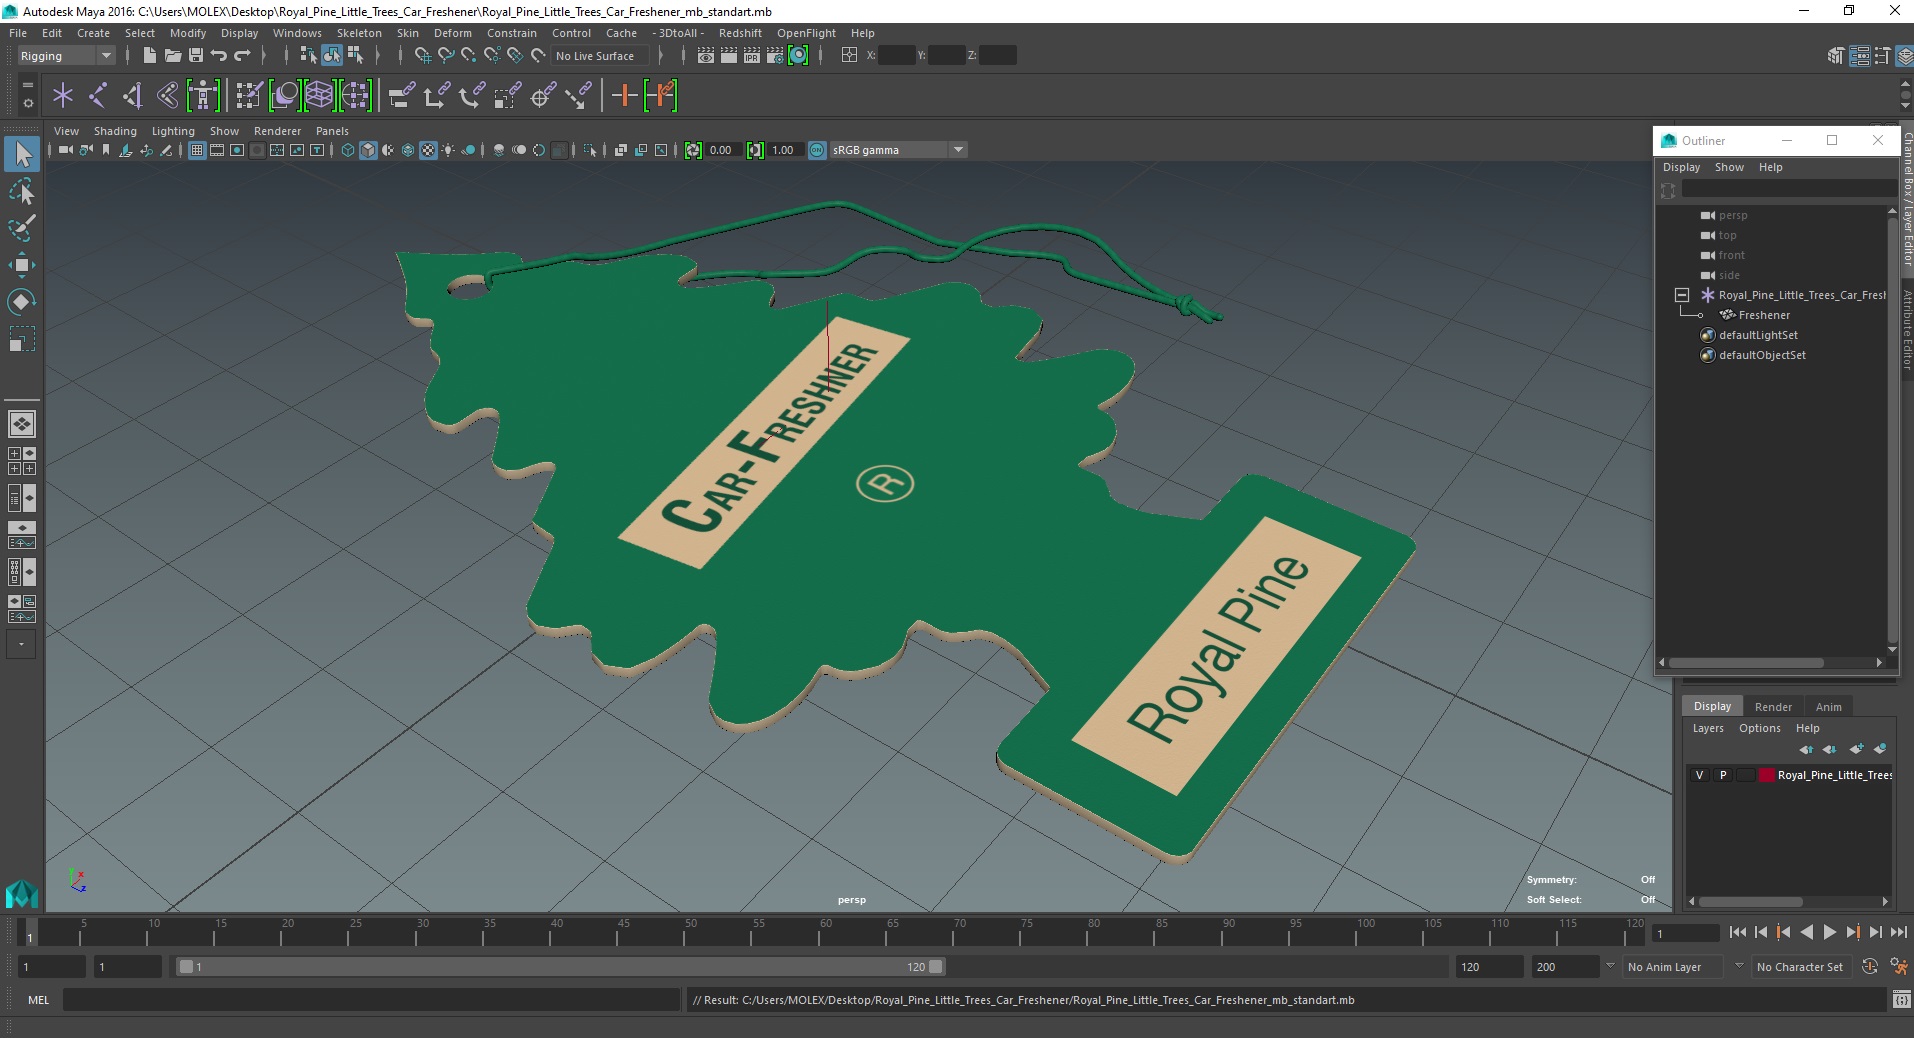
Task: Click the Create Joint shelf icon
Action: point(98,96)
